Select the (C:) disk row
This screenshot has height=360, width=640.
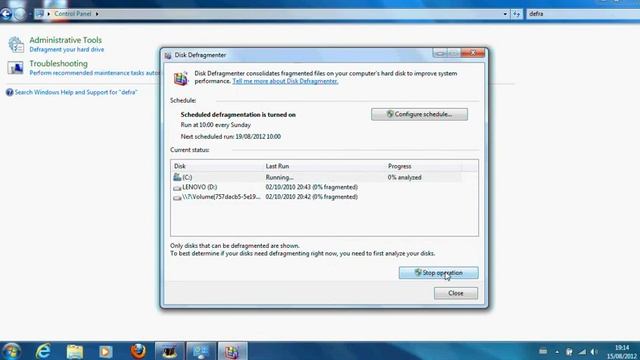pyautogui.click(x=317, y=177)
